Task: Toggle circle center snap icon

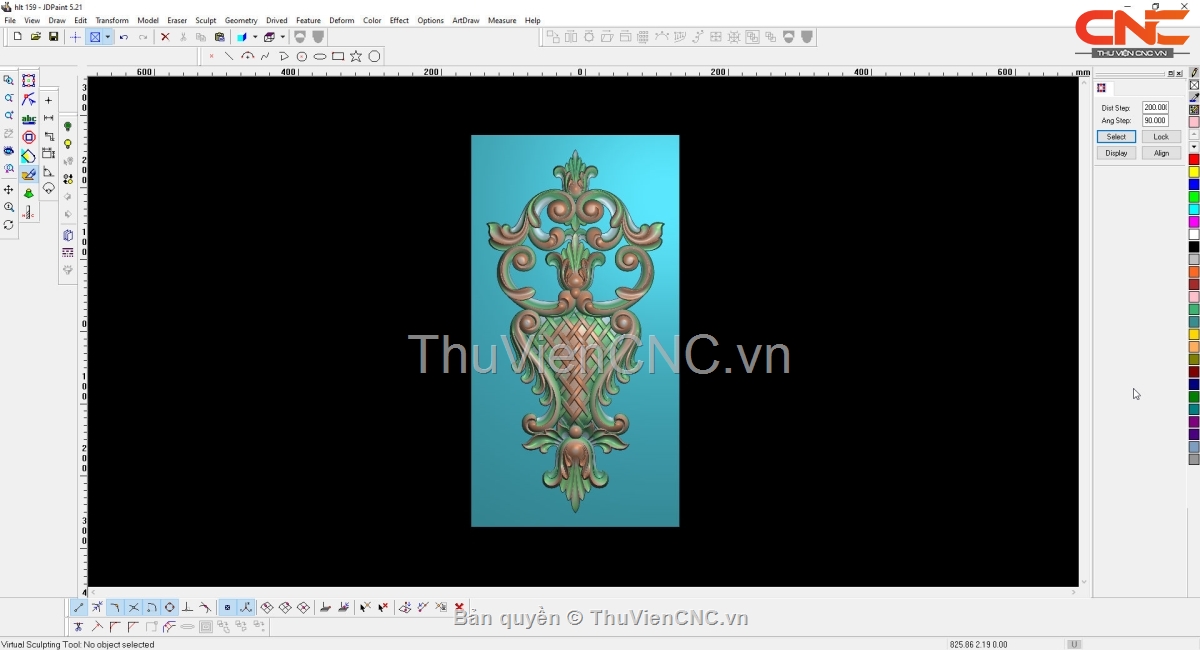Action: 170,607
